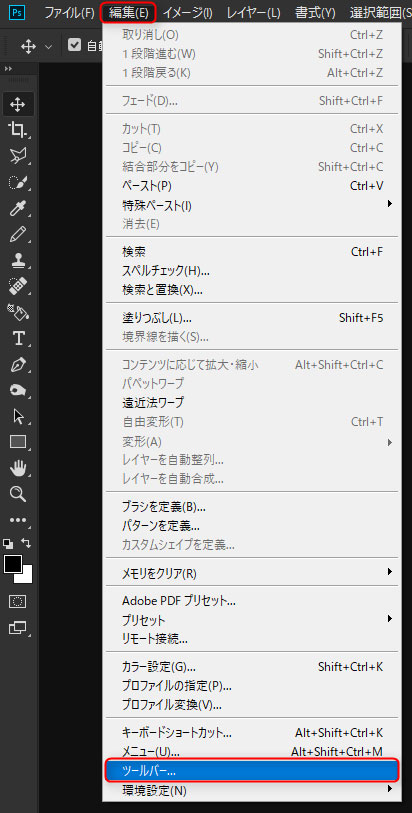Choose キーボードショートカット... menu entry

click(x=252, y=733)
